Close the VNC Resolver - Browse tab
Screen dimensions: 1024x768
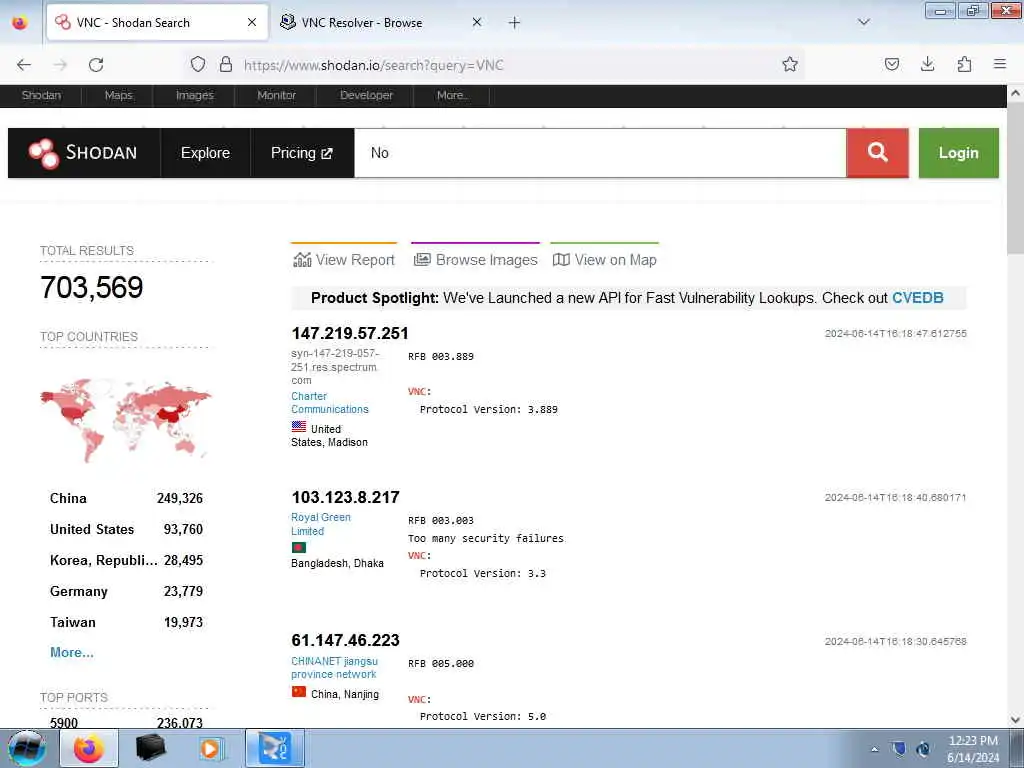(x=477, y=22)
